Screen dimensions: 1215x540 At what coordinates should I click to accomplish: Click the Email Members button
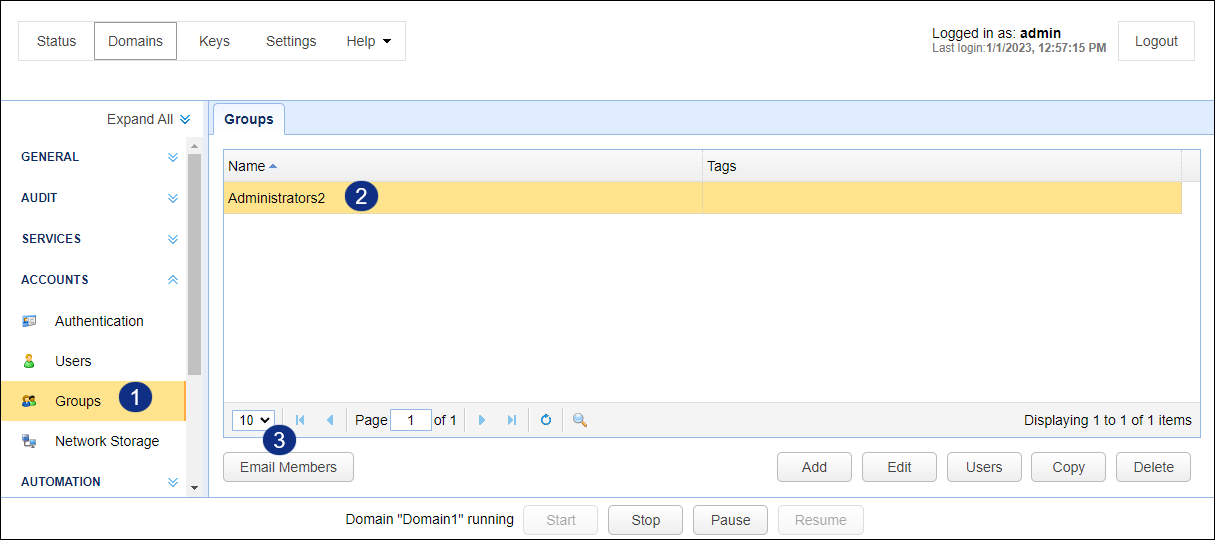[288, 467]
